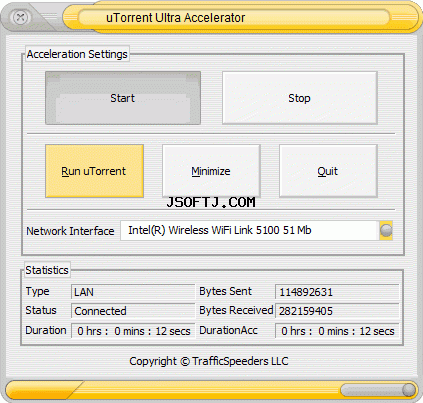Click the DurationAcc value field
The image size is (423, 403).
point(337,331)
